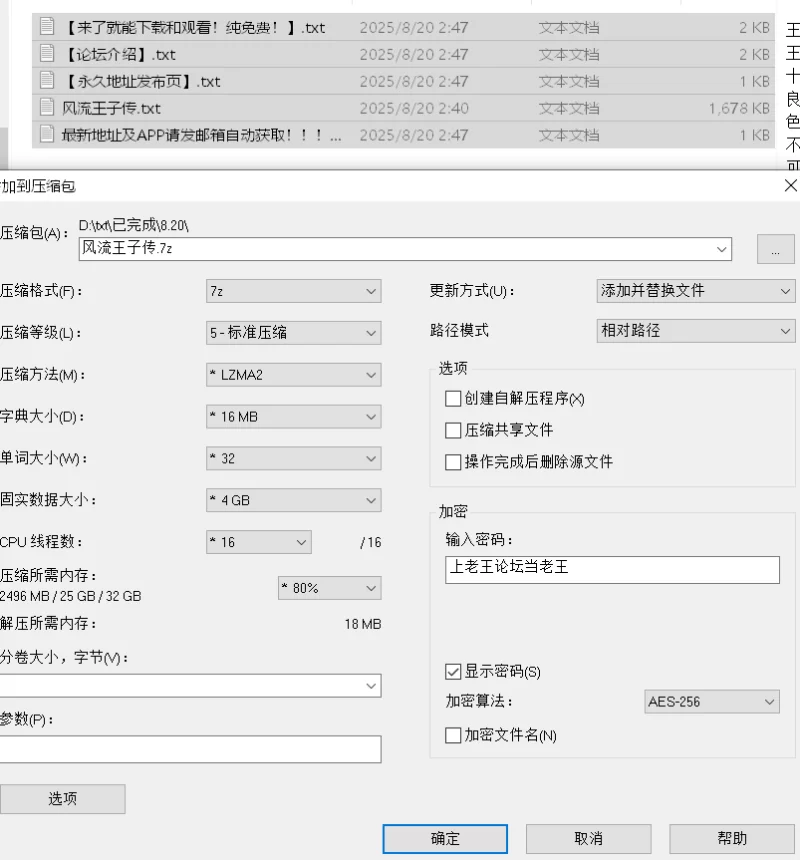Enable 创建自解压程序 checkbox
The image size is (800, 860).
[453, 399]
